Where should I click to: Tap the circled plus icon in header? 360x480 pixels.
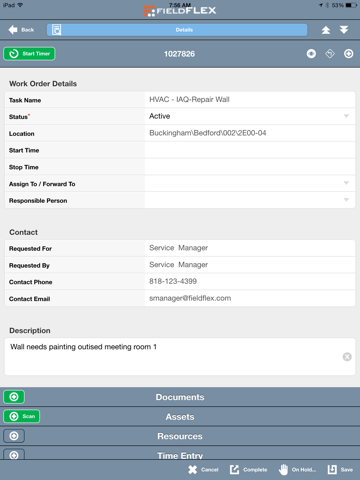tap(349, 54)
